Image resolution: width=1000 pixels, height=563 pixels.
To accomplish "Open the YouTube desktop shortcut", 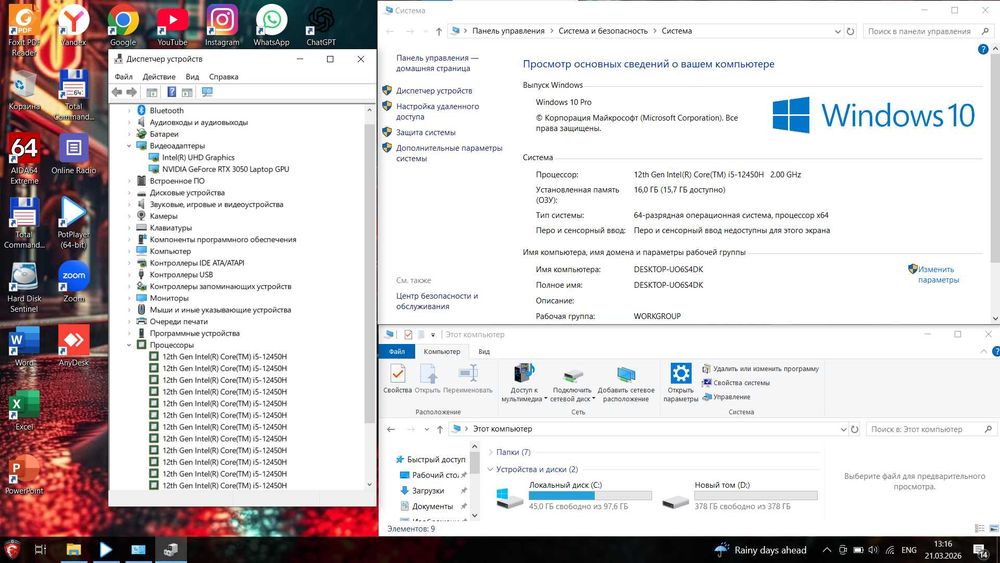I will 172,26.
